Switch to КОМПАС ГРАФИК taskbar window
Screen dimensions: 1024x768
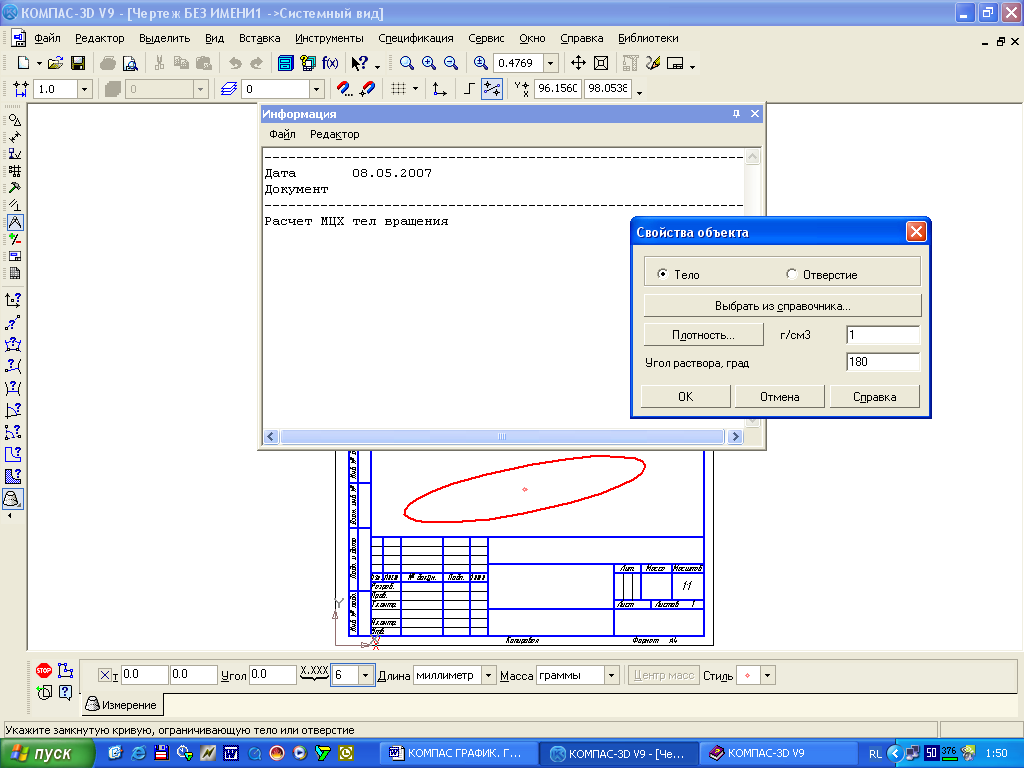coord(458,754)
